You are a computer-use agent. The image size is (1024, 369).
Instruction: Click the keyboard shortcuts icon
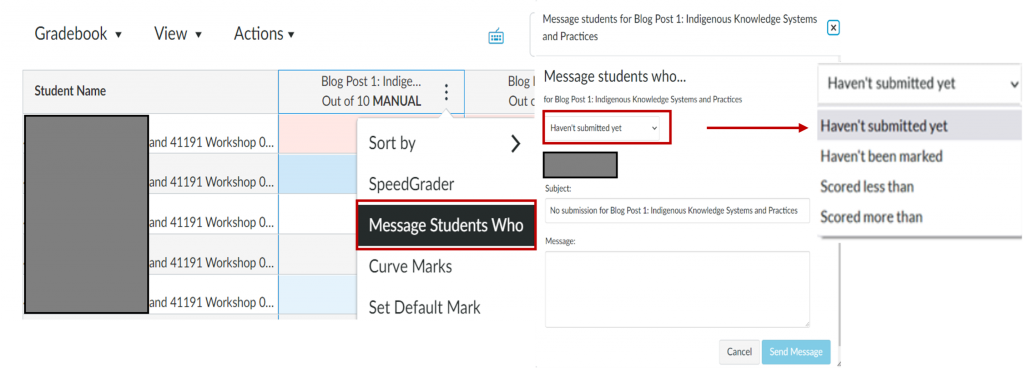pyautogui.click(x=496, y=37)
